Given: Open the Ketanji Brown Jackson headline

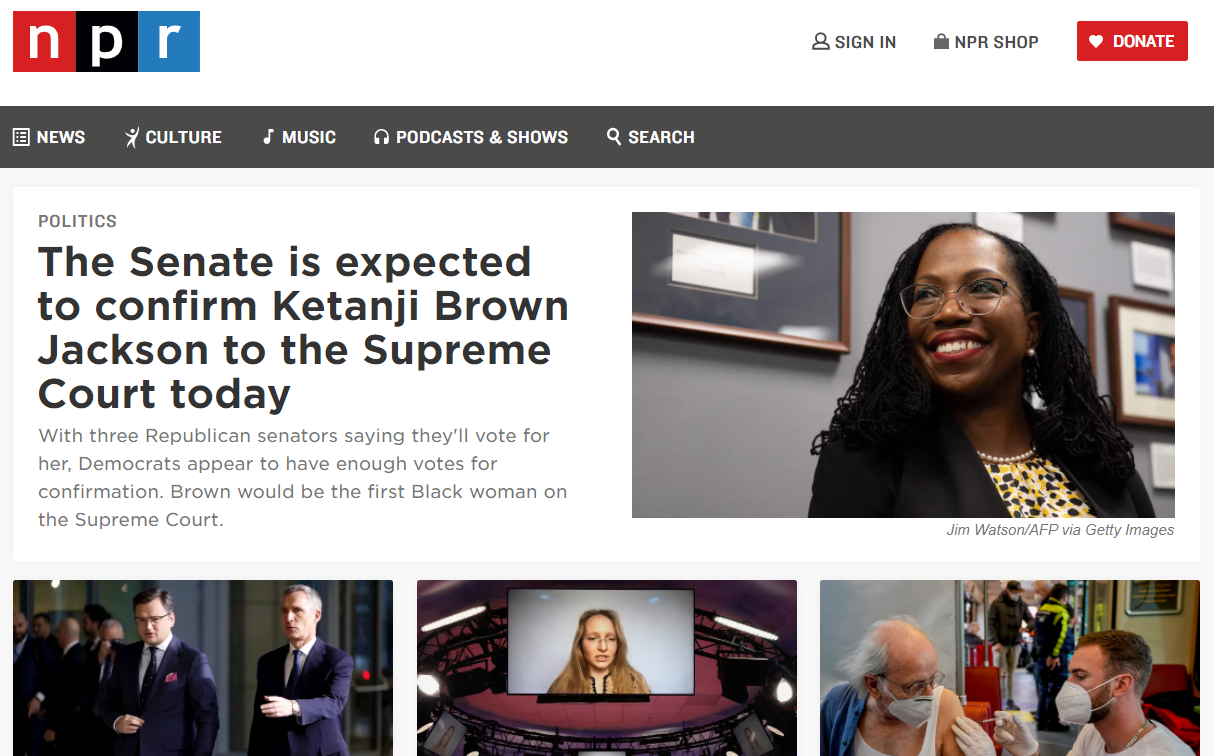Looking at the screenshot, I should [x=303, y=328].
